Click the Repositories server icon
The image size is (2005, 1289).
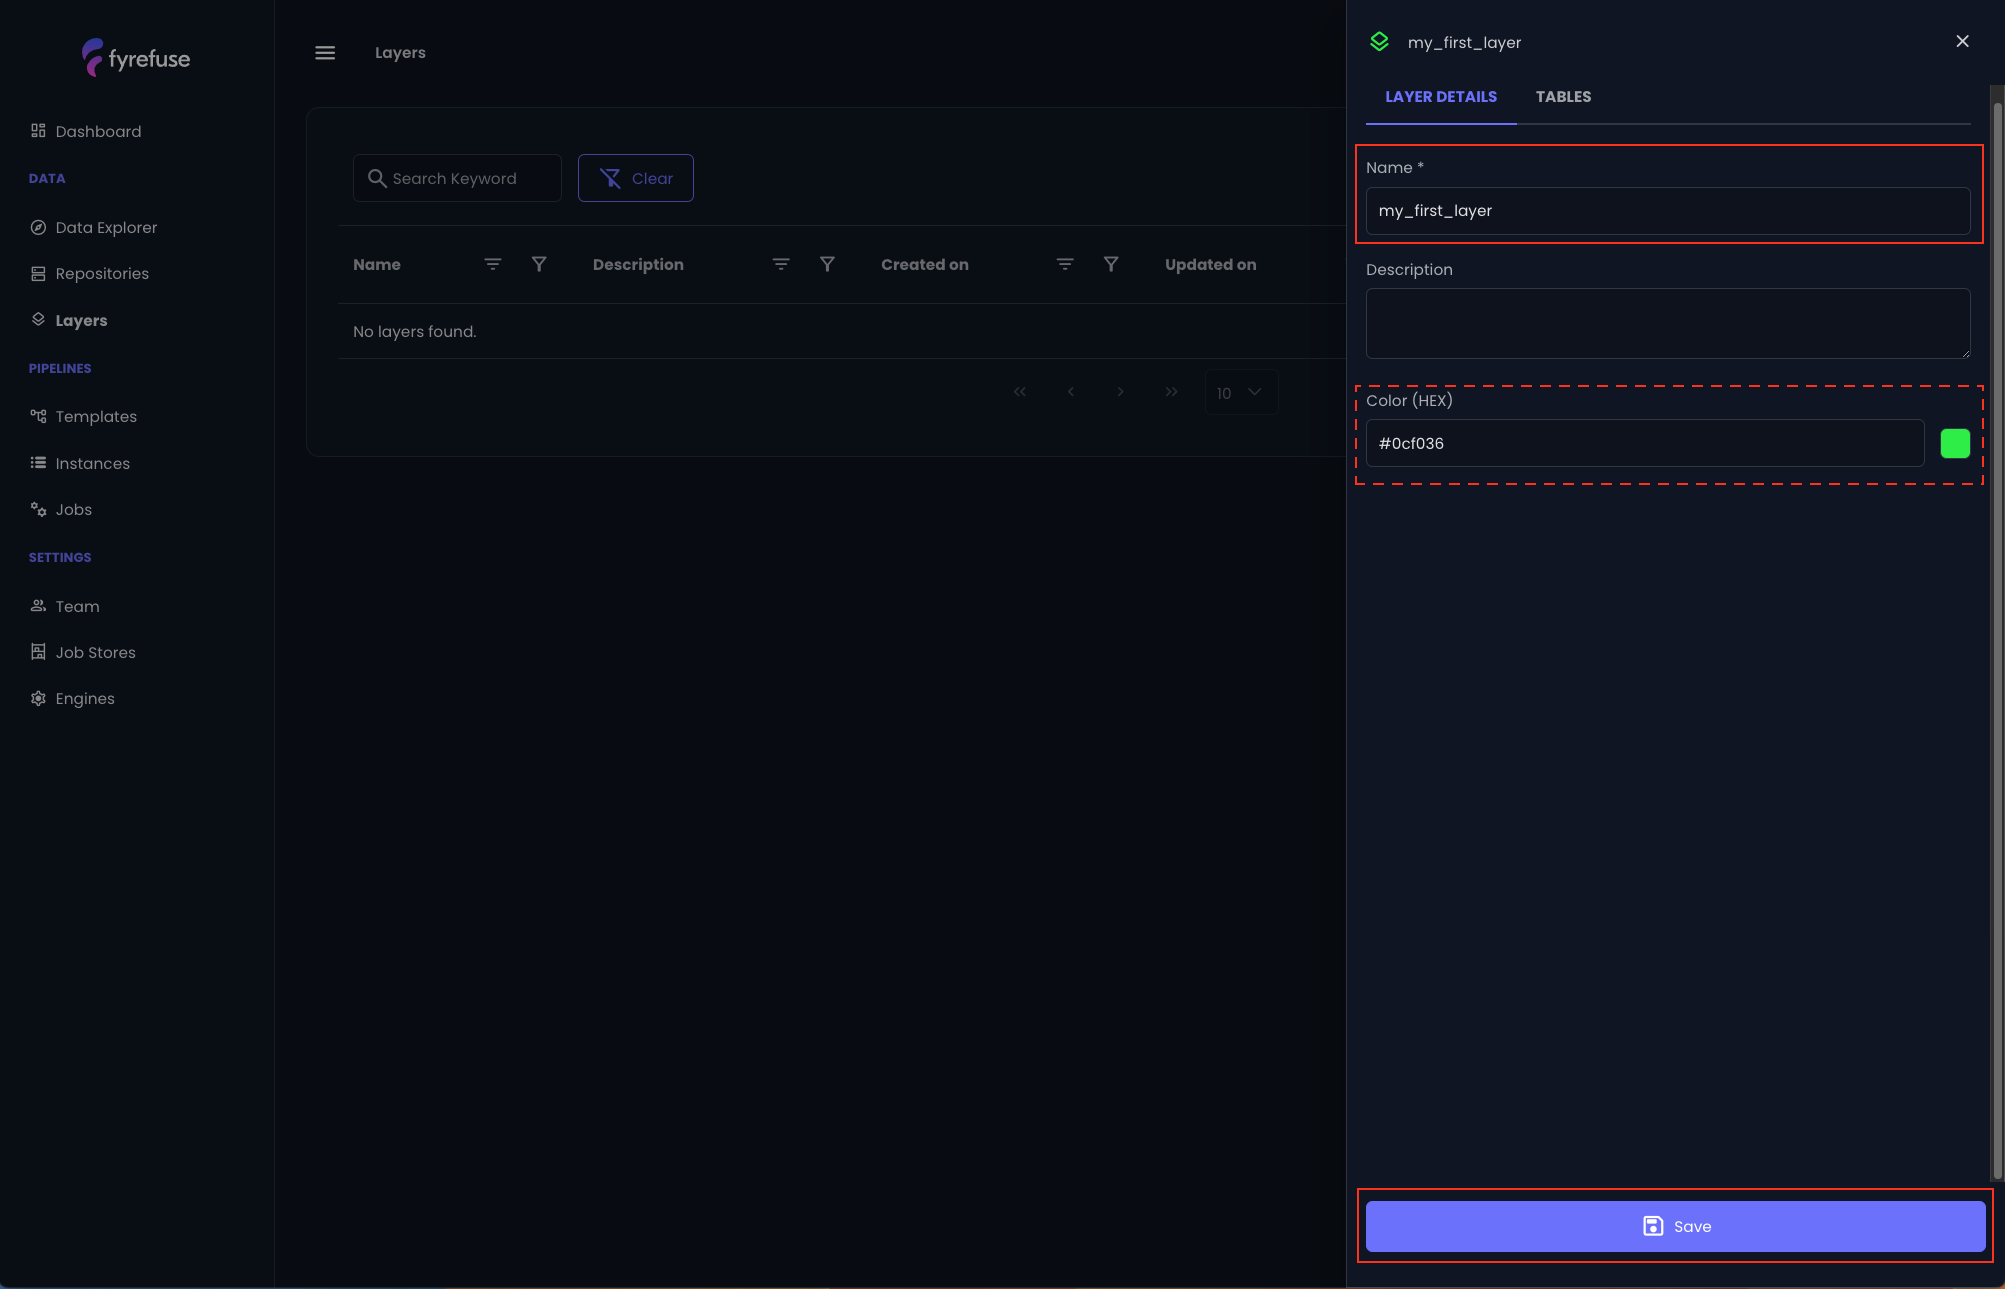click(x=38, y=273)
